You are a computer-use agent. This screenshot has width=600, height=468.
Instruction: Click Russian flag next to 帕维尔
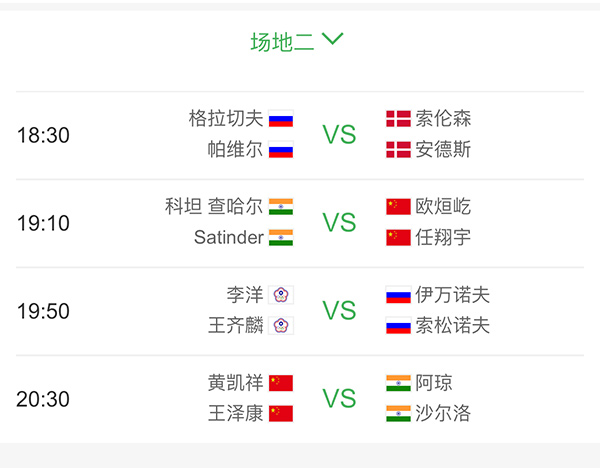coord(281,150)
